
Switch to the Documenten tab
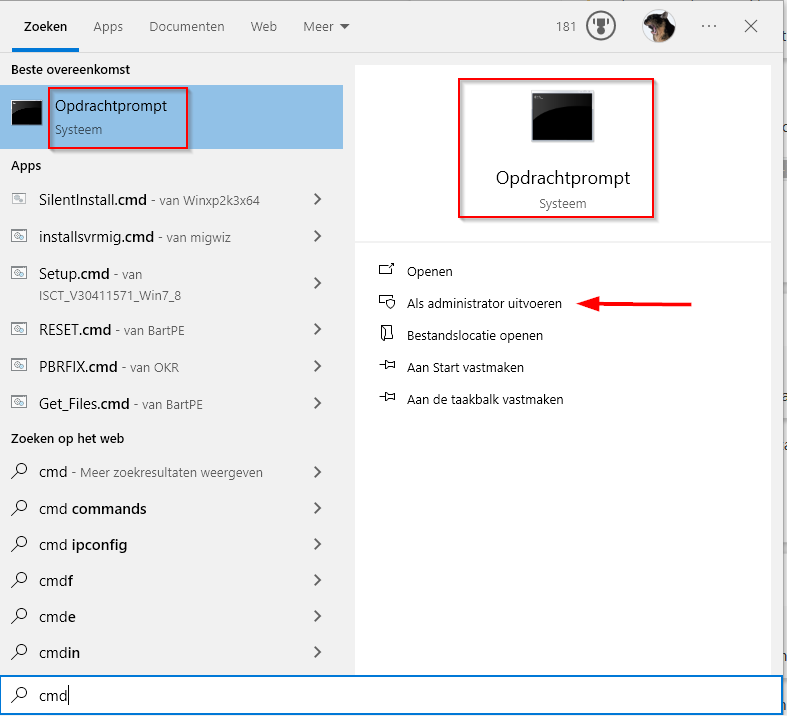tap(187, 27)
